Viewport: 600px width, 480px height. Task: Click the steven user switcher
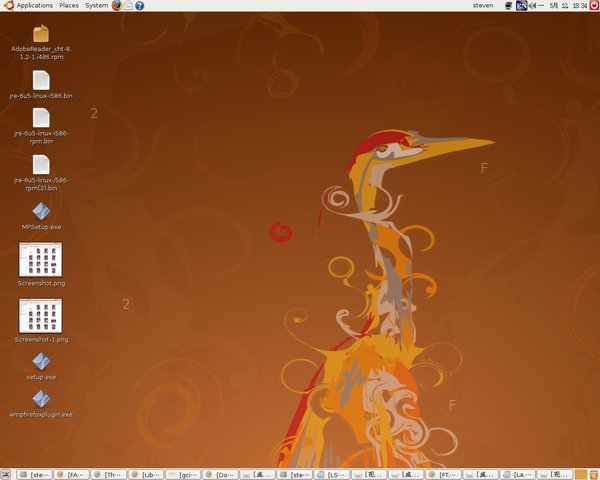pos(483,5)
